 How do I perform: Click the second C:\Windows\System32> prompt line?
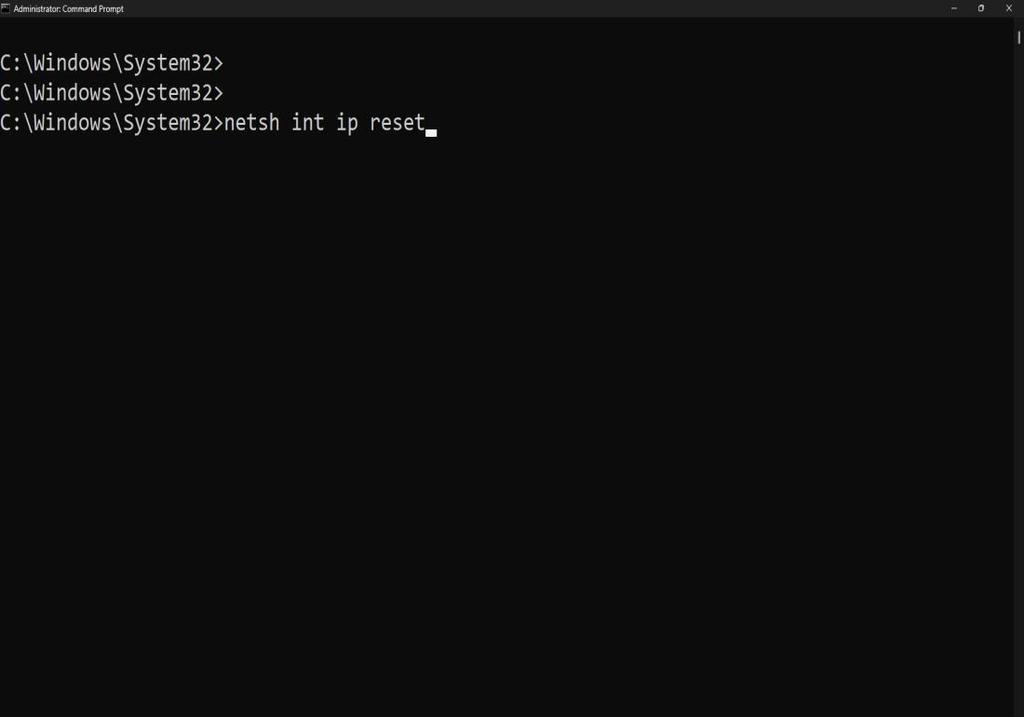tap(112, 93)
